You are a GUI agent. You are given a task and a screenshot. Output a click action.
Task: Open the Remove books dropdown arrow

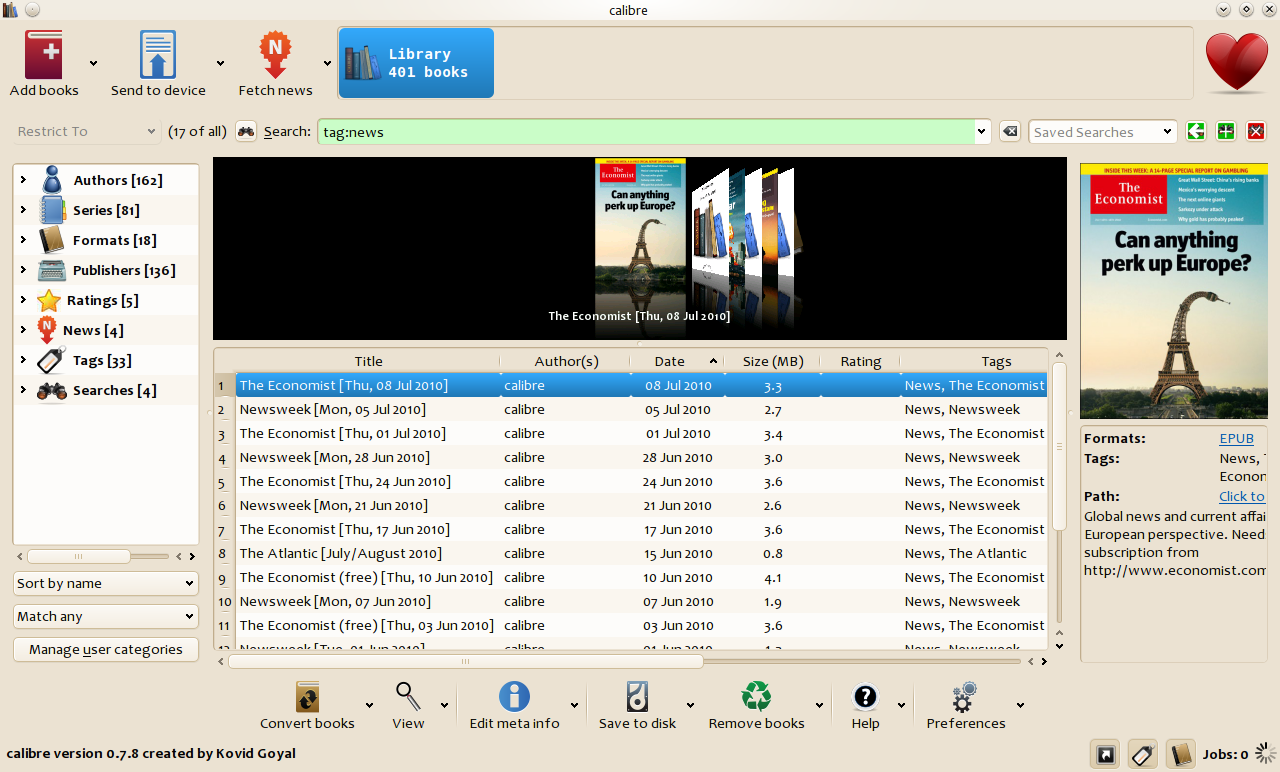pos(819,705)
